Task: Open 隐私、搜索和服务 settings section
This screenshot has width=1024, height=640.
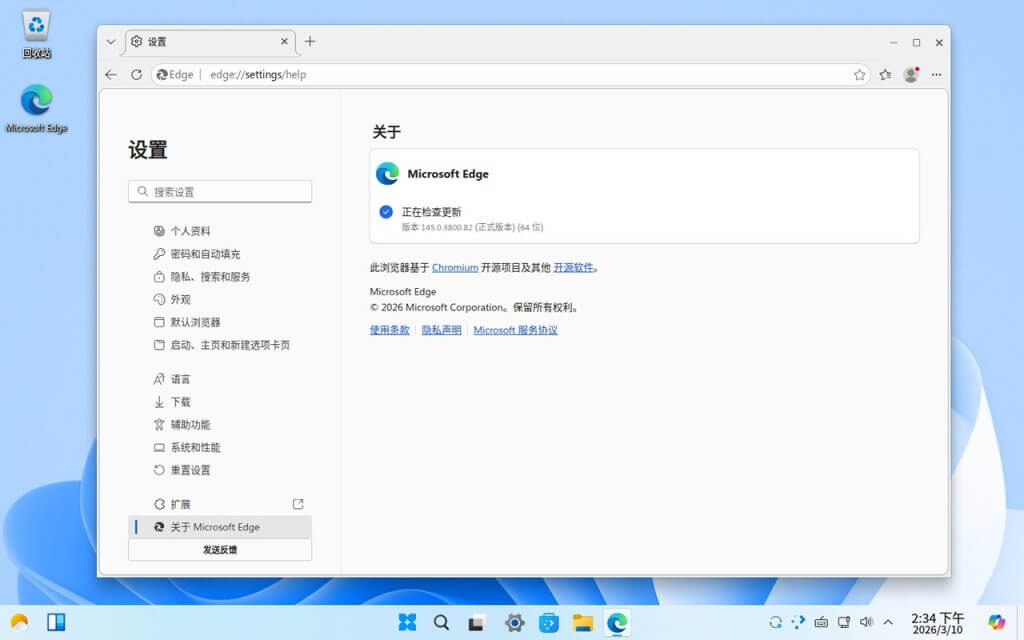Action: [220, 276]
